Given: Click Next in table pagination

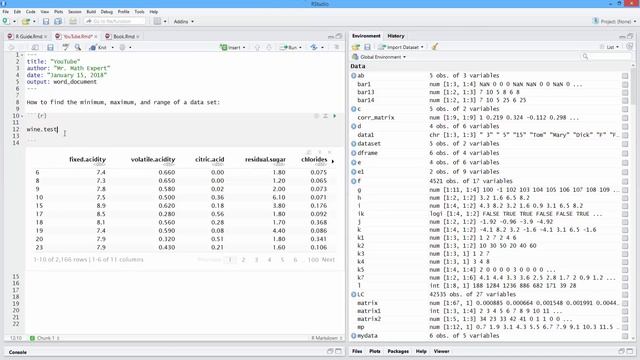Looking at the screenshot, I should tap(328, 260).
